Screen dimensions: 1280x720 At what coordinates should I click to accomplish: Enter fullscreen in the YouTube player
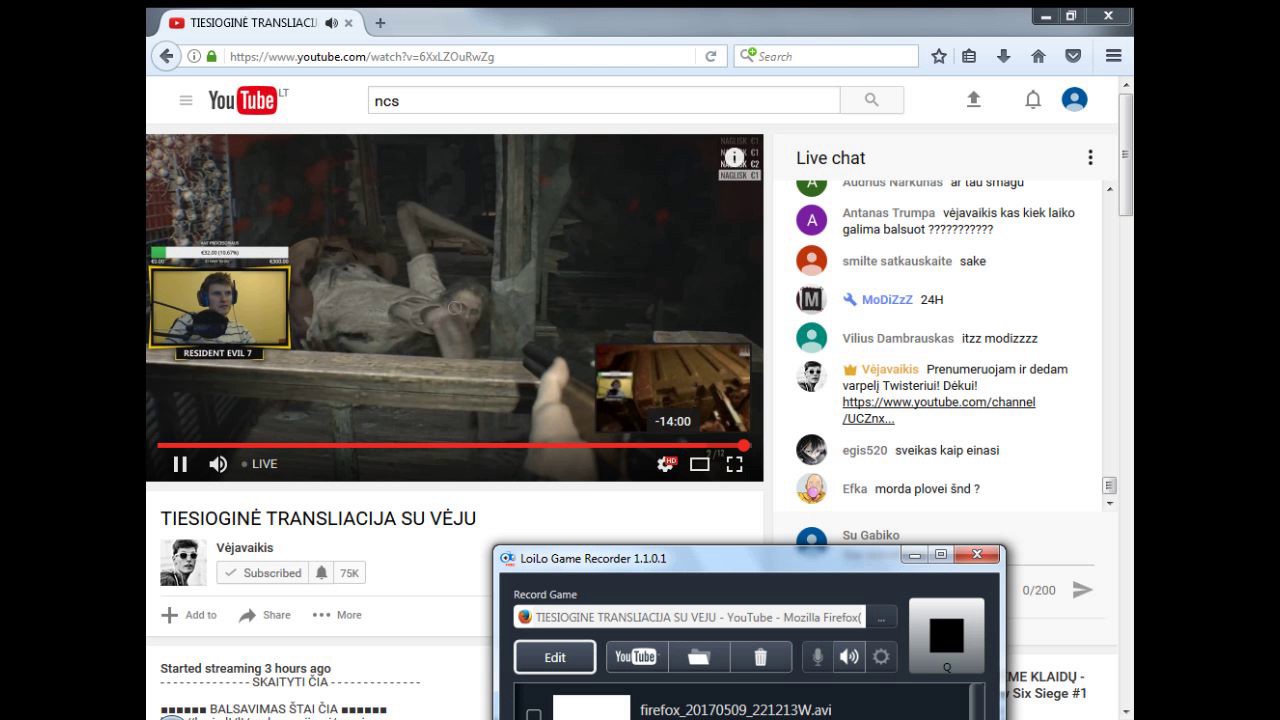point(735,464)
